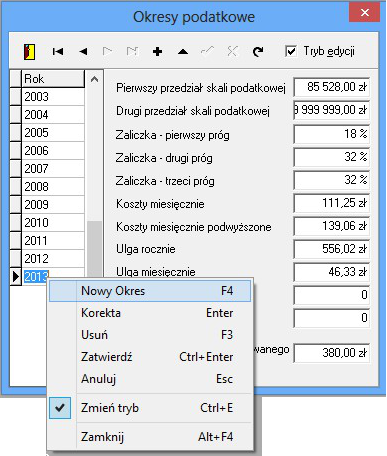Screen dimensions: 387x456
Task: Choose Nowy Okres from context menu
Action: [x=150, y=291]
